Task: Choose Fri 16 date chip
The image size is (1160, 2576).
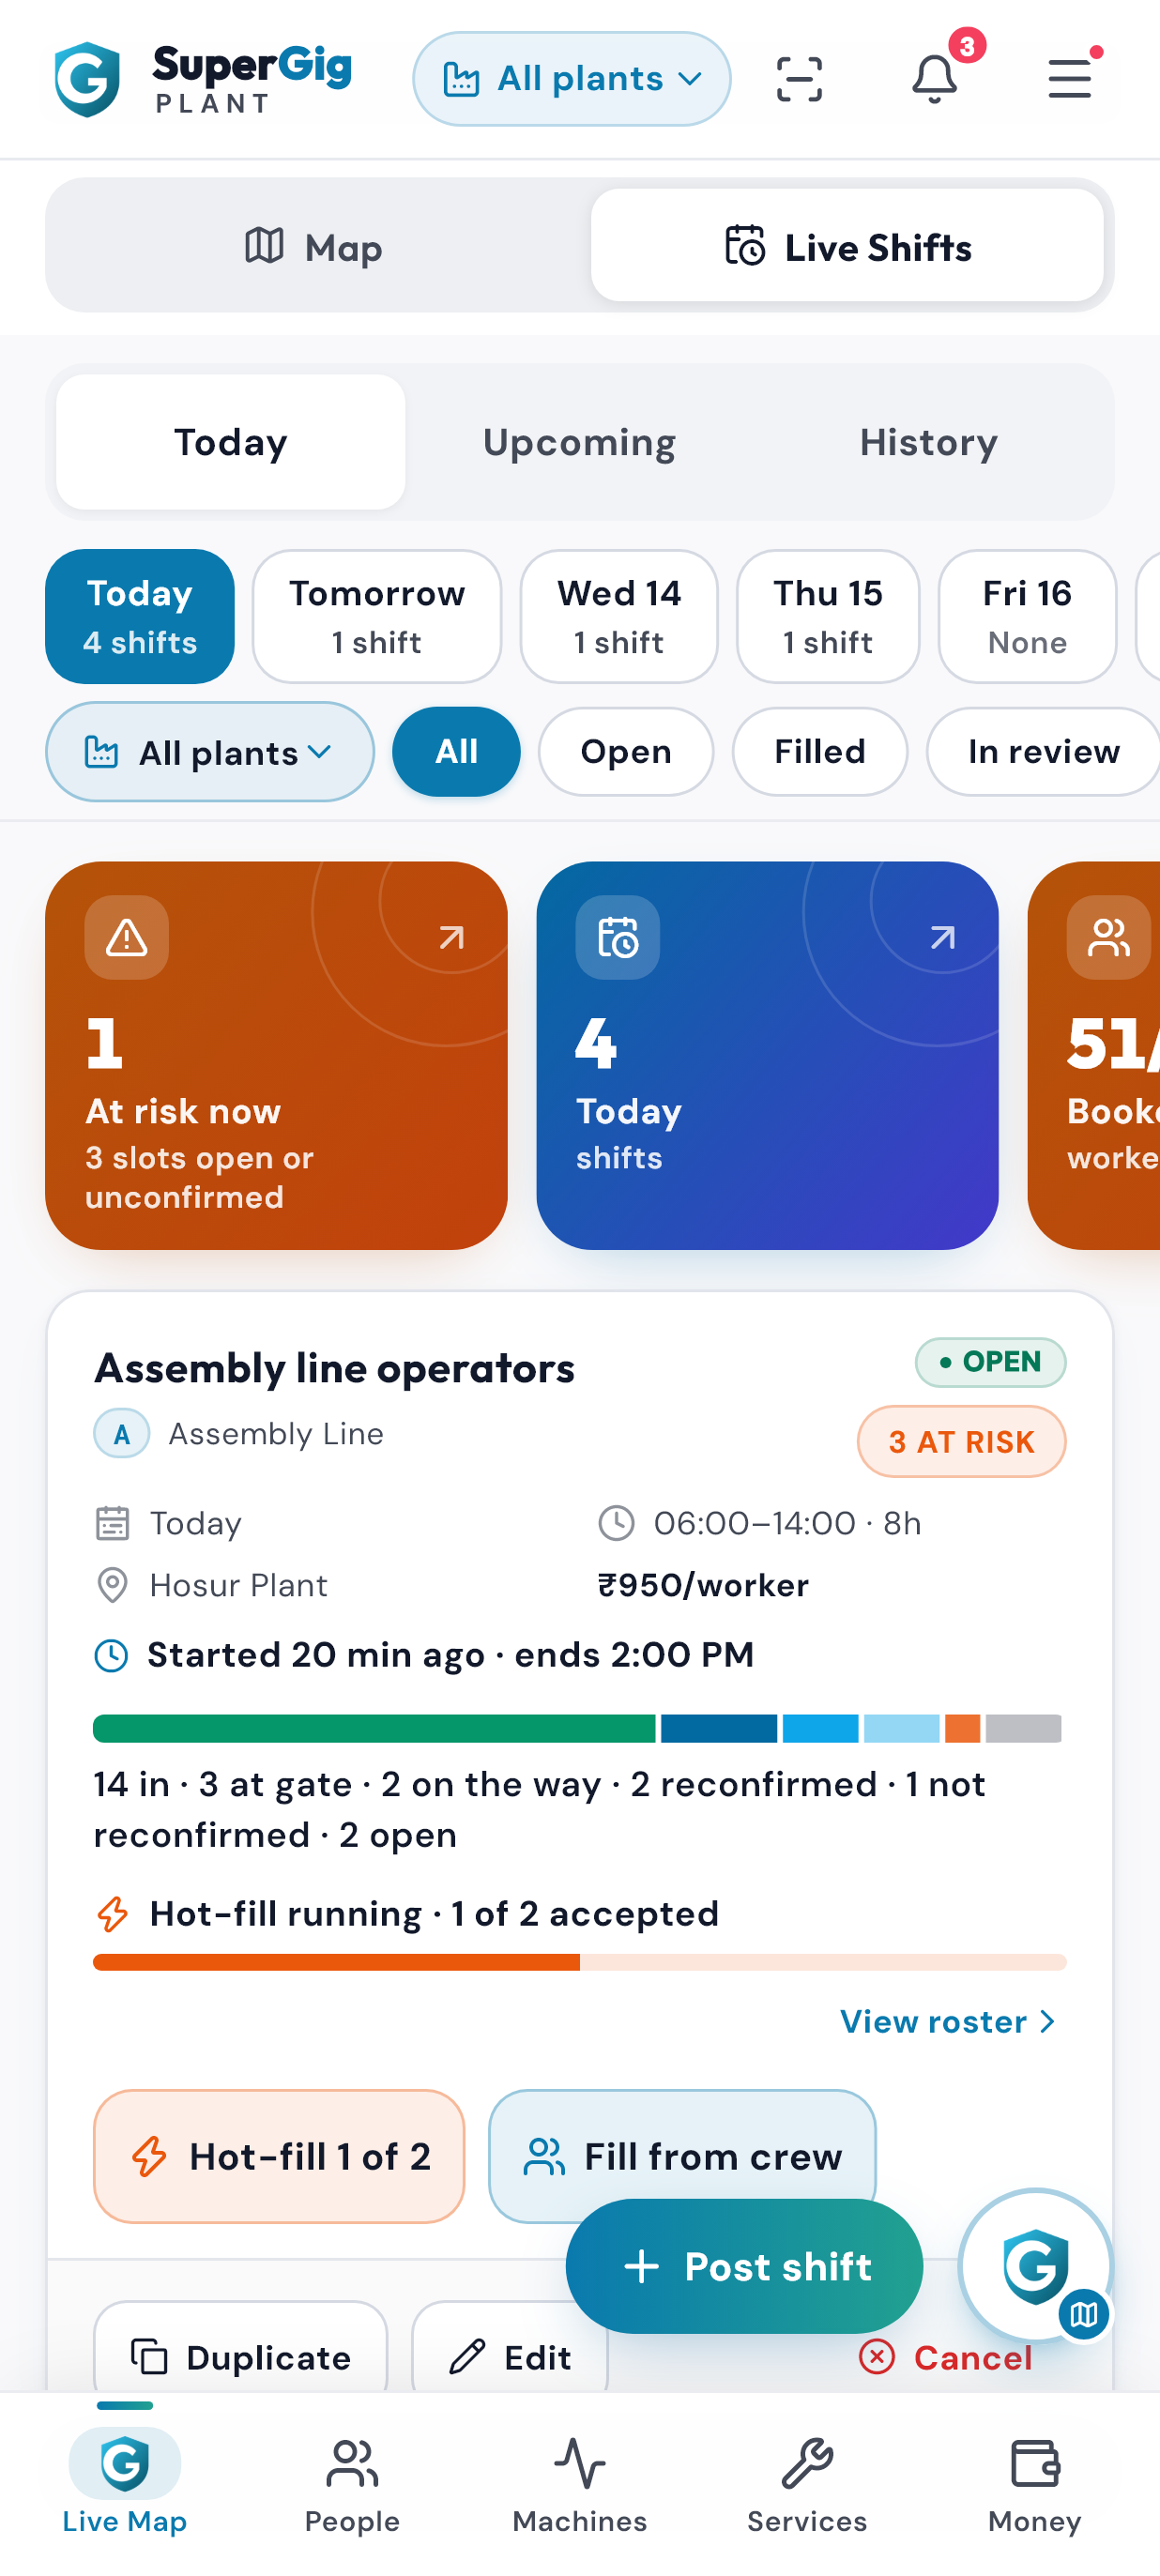Action: click(1027, 616)
